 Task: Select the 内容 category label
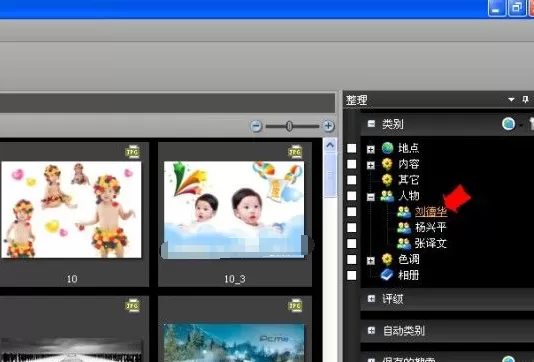click(x=409, y=164)
